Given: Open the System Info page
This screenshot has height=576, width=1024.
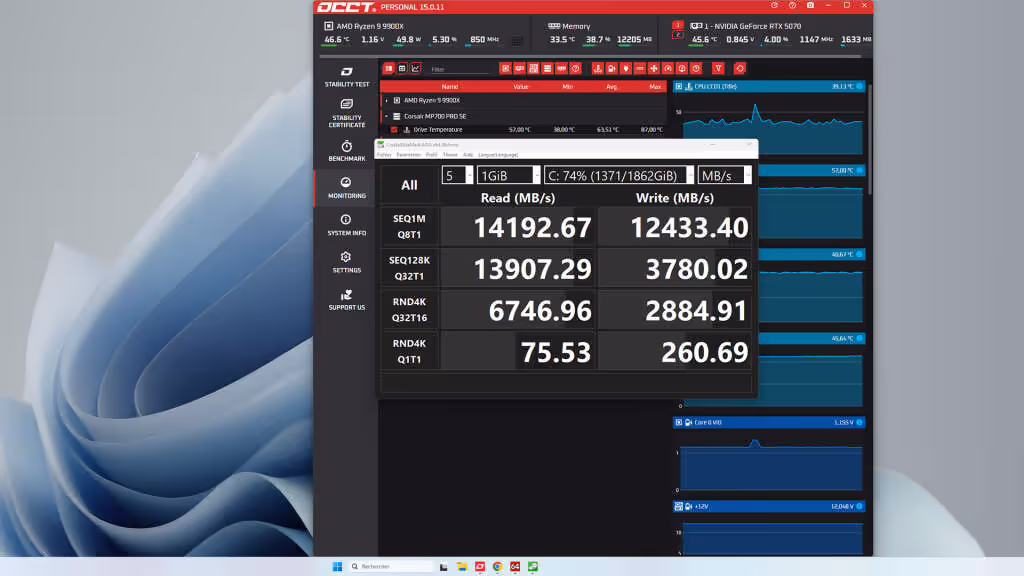Looking at the screenshot, I should (x=346, y=224).
